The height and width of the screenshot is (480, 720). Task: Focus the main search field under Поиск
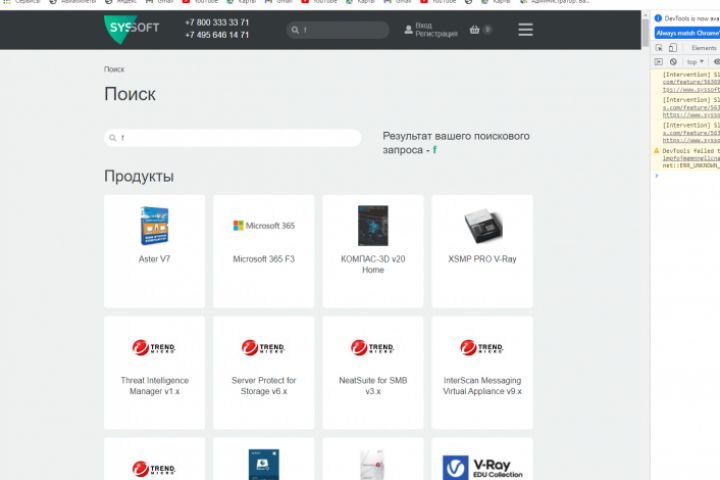tap(232, 138)
